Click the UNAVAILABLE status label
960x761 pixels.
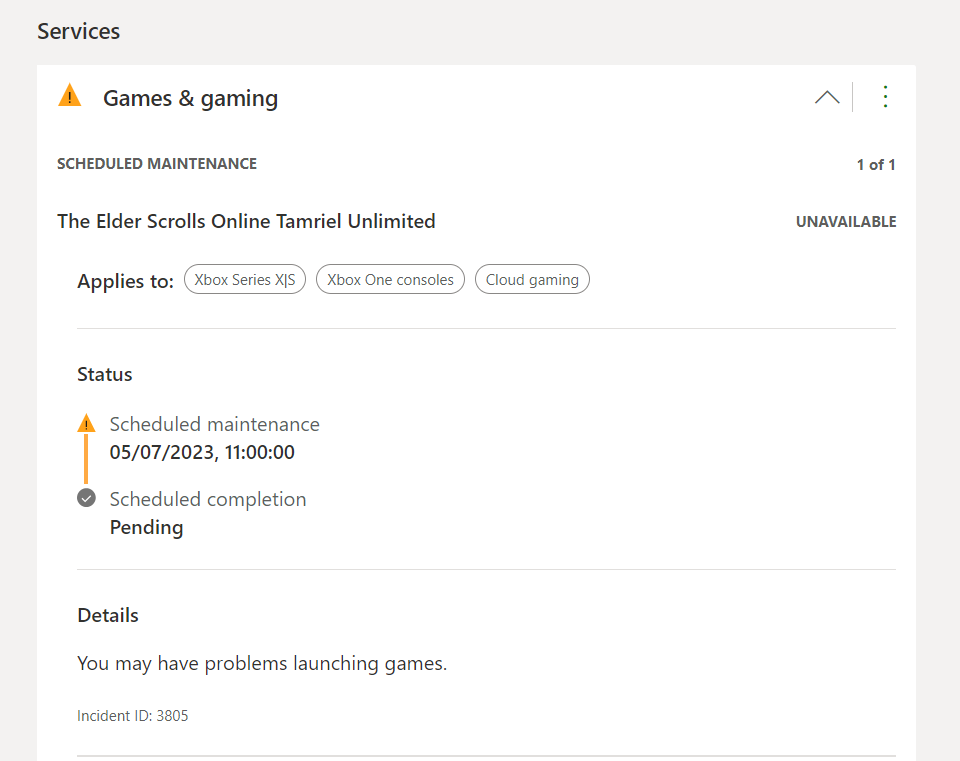(846, 222)
